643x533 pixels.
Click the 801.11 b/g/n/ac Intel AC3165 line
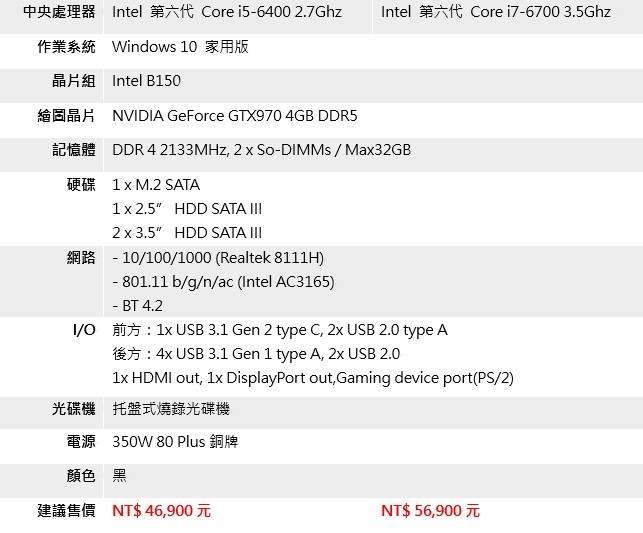(223, 282)
